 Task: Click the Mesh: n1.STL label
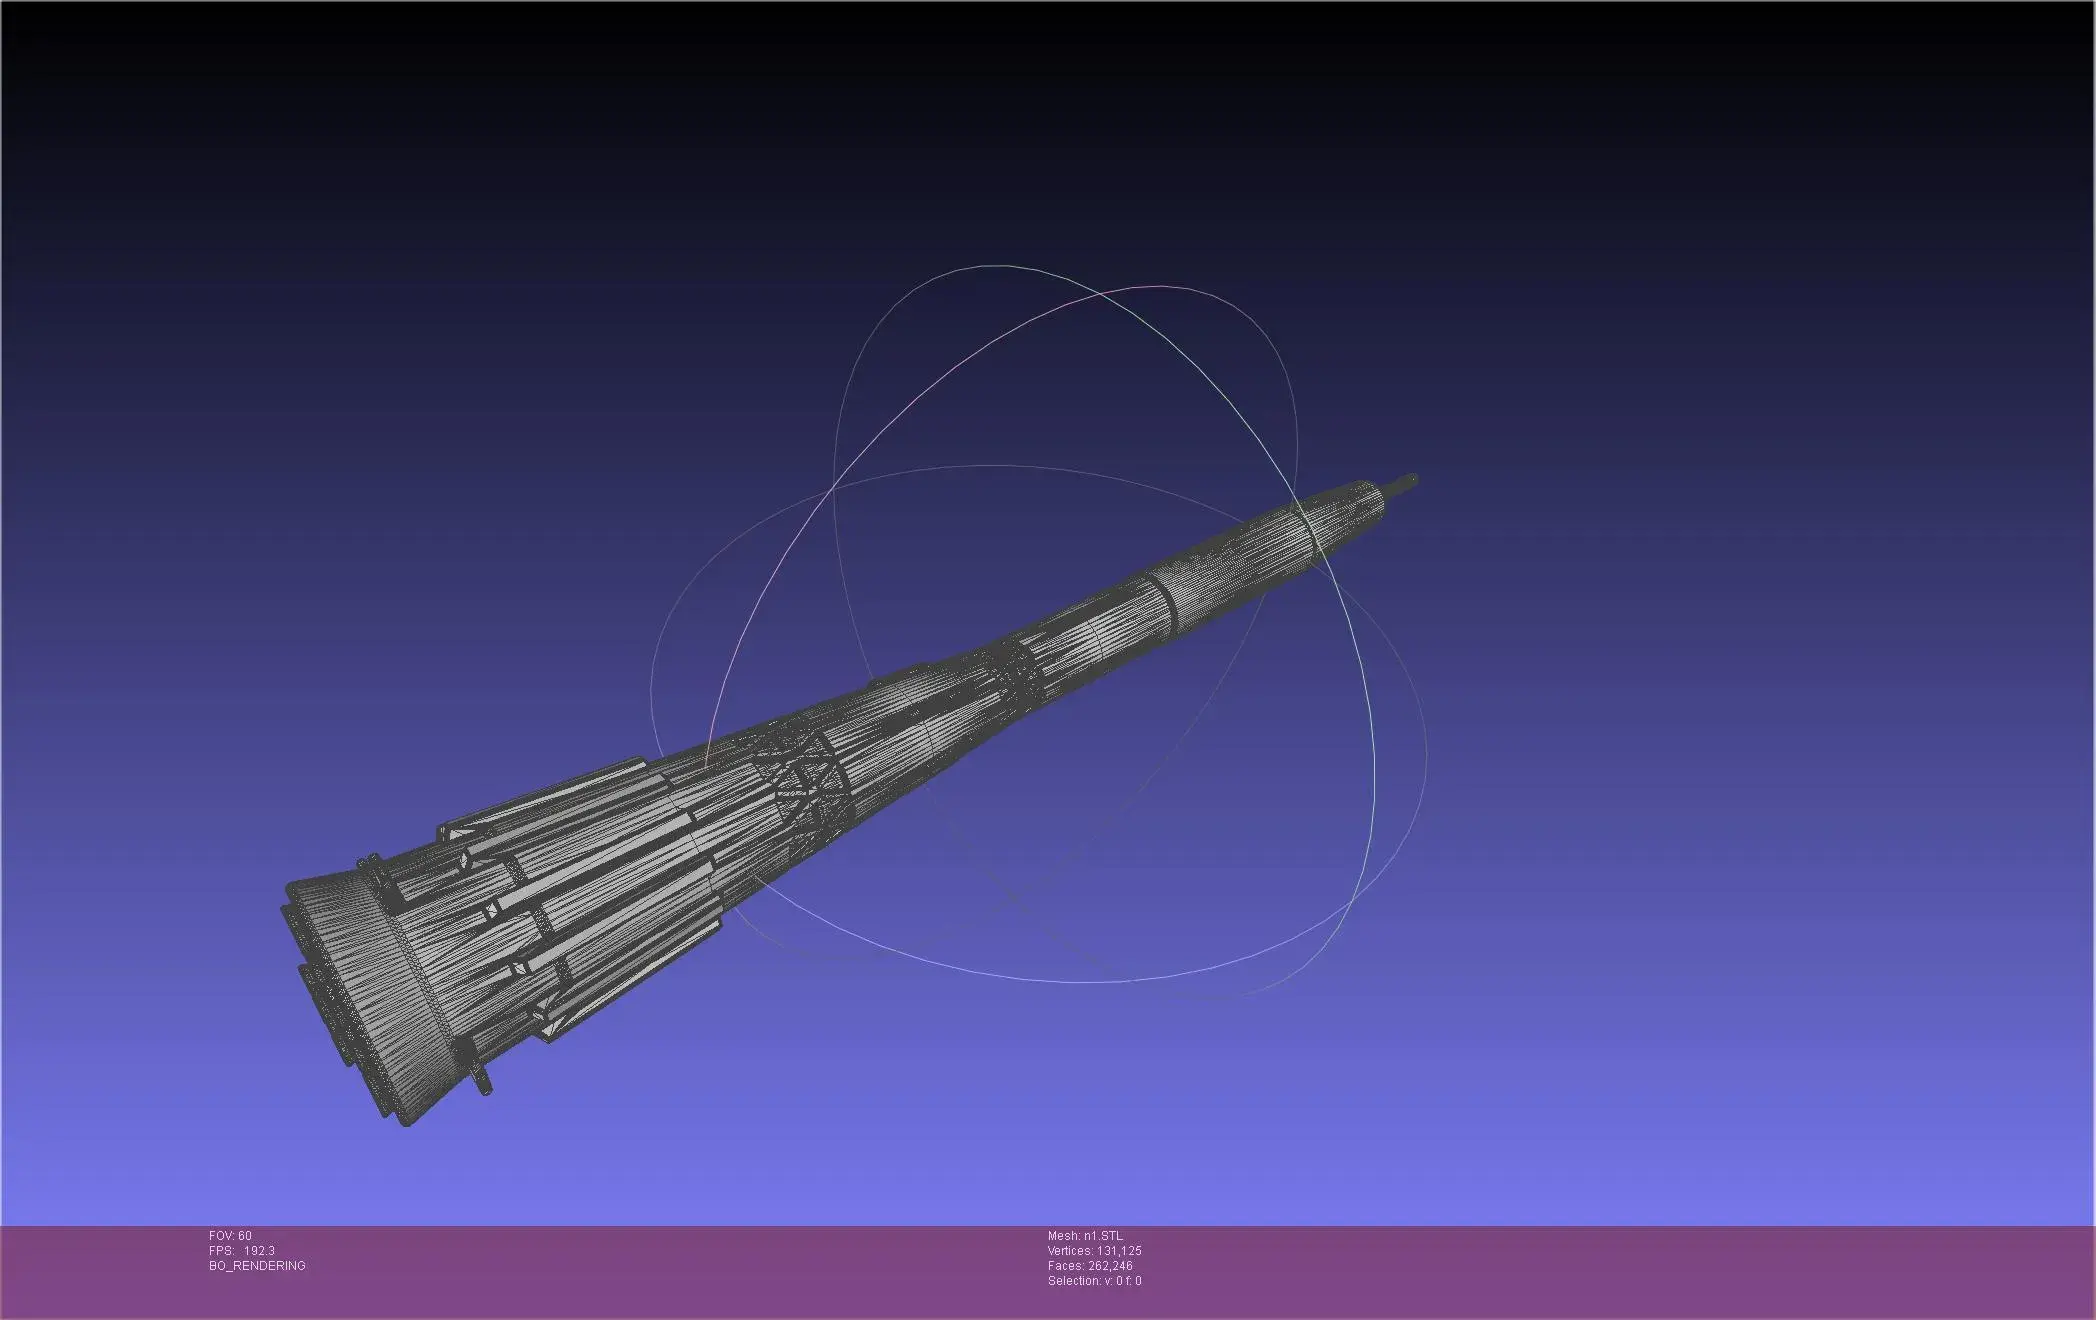tap(1084, 1236)
